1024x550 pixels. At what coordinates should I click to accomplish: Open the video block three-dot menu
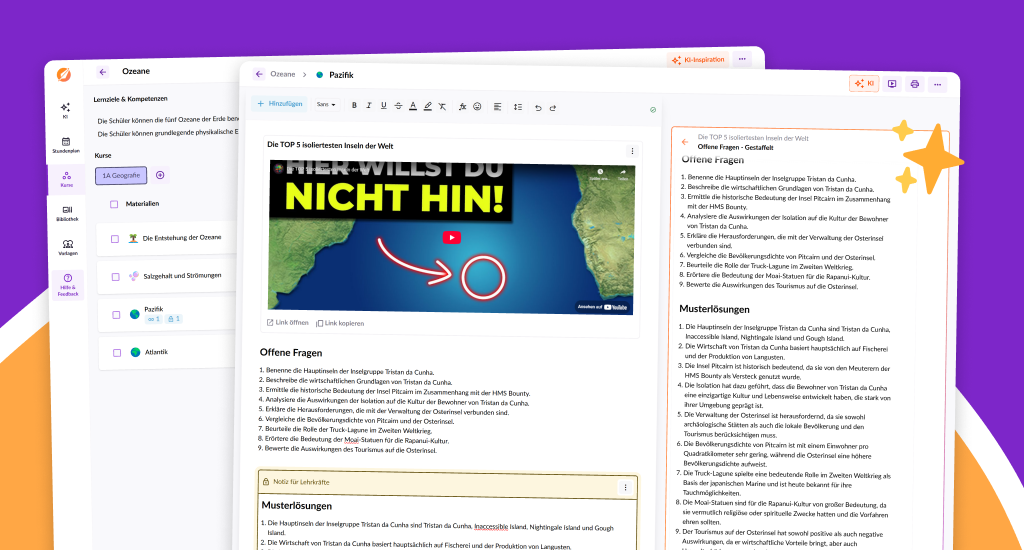pyautogui.click(x=631, y=151)
